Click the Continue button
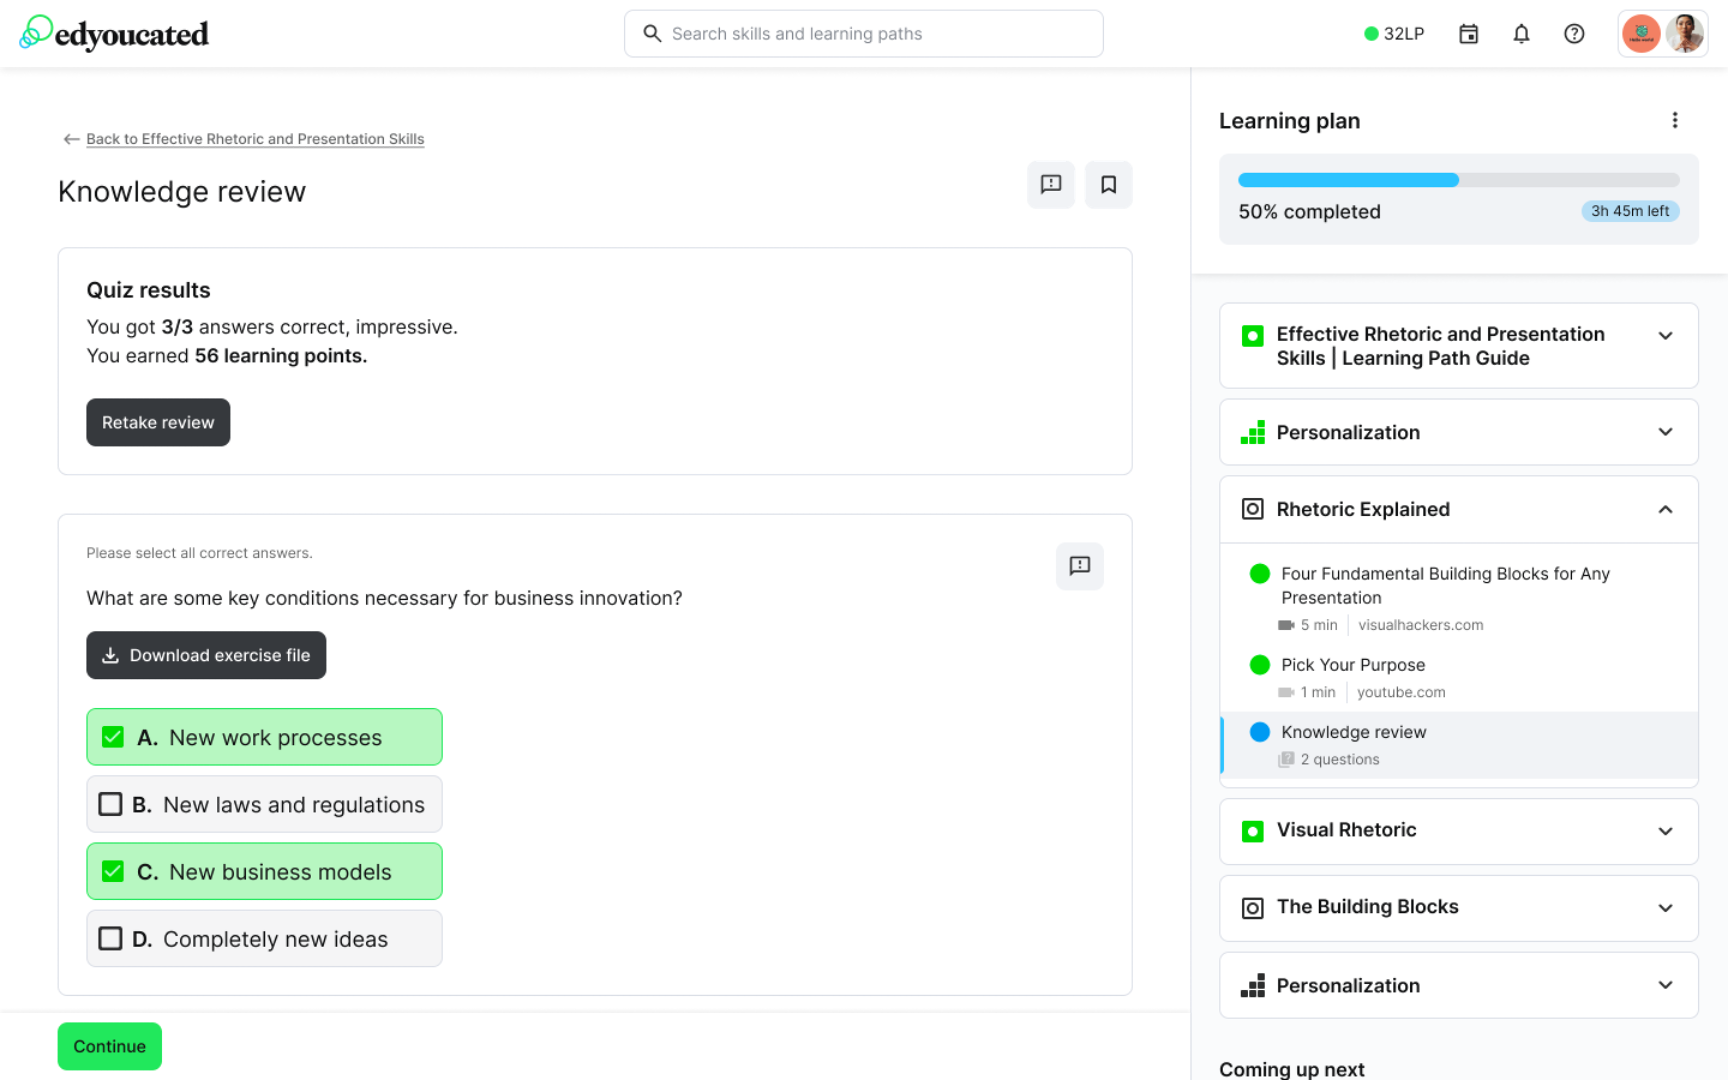1728x1080 pixels. point(109,1046)
